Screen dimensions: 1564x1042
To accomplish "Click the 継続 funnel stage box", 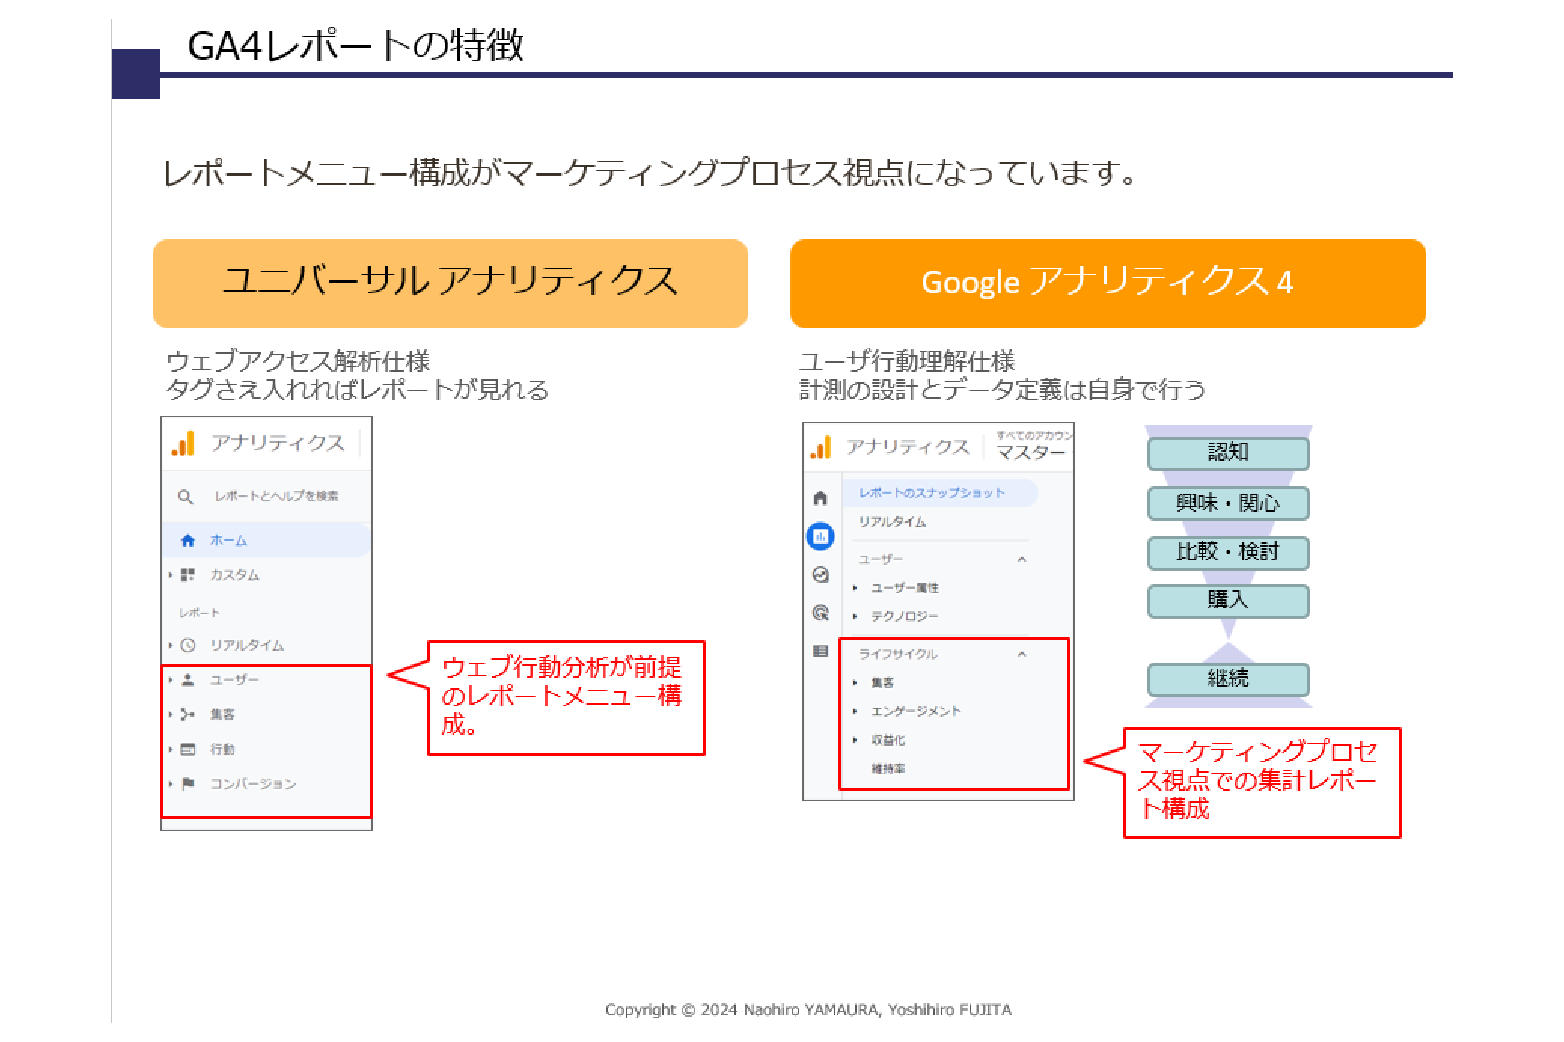I will point(1228,679).
